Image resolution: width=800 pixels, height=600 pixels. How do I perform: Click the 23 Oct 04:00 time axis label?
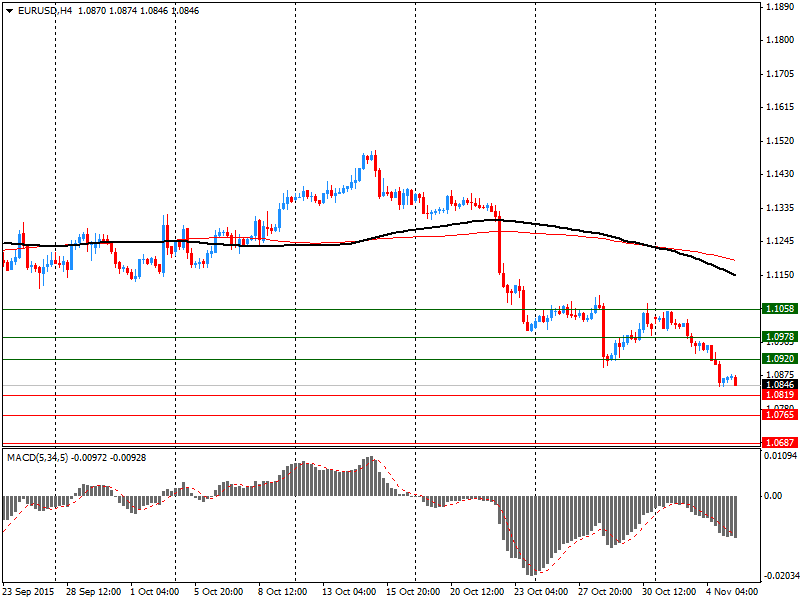point(541,592)
